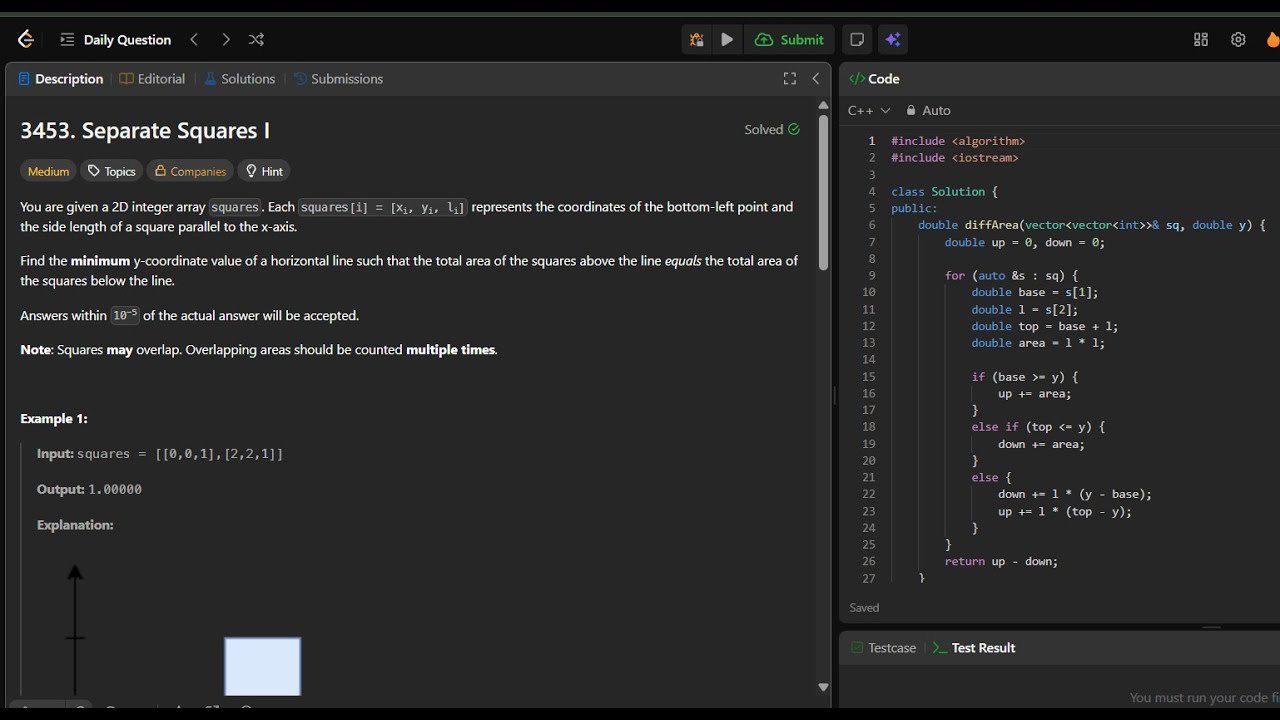The image size is (1280, 720).
Task: Click the "double up = 0, down = 0;" line
Action: pos(1025,242)
